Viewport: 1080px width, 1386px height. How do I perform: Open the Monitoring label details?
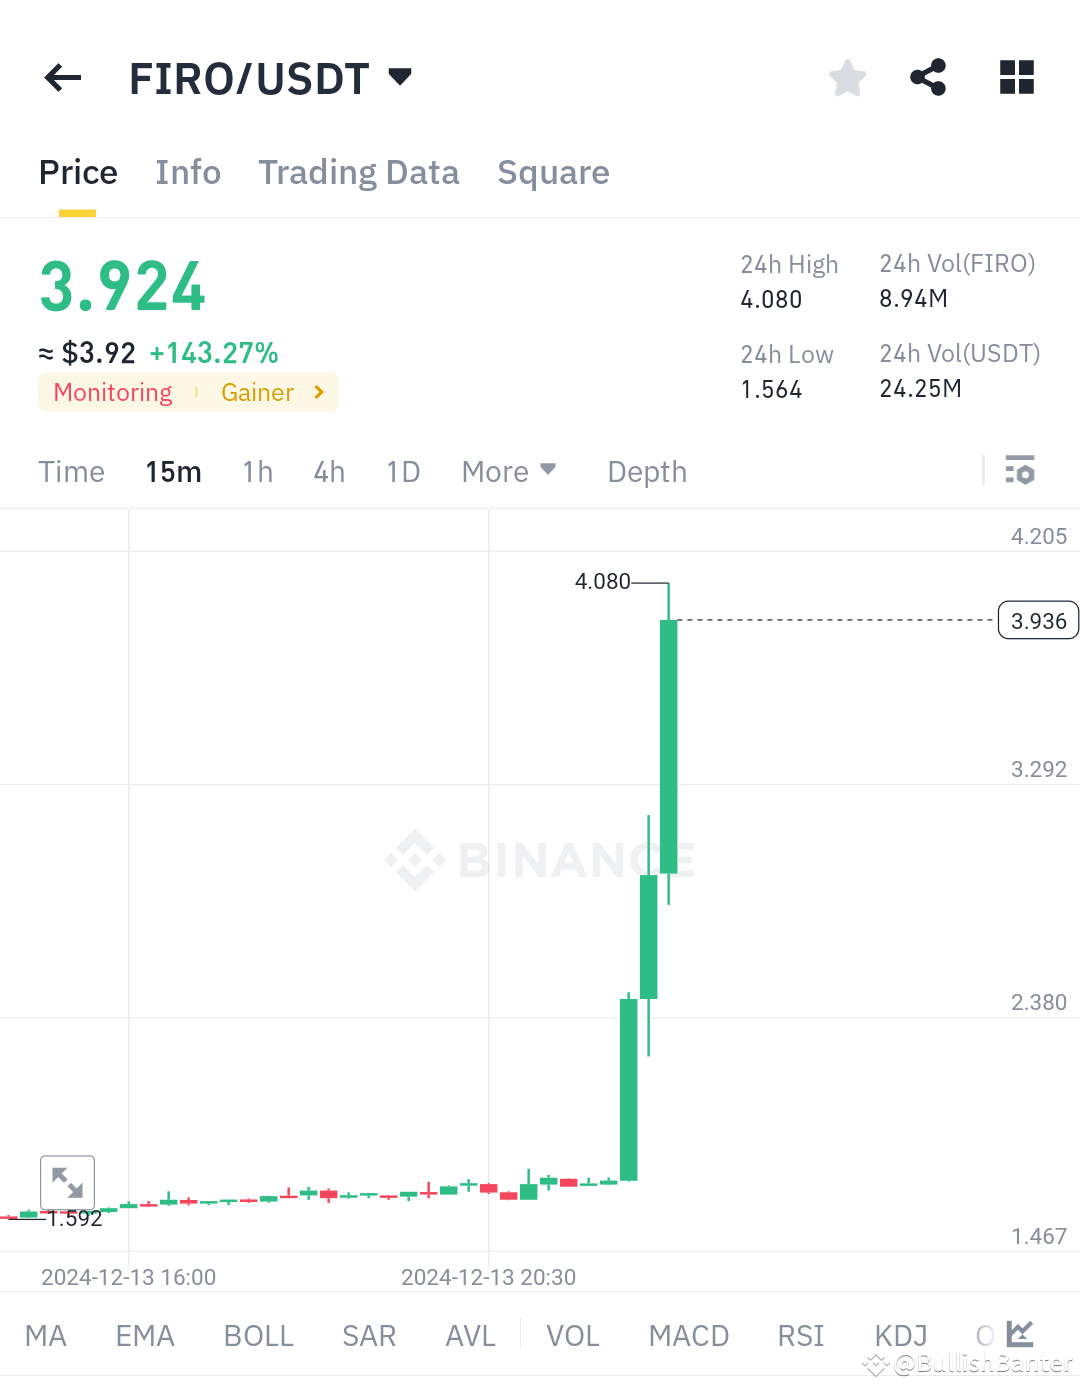[111, 392]
